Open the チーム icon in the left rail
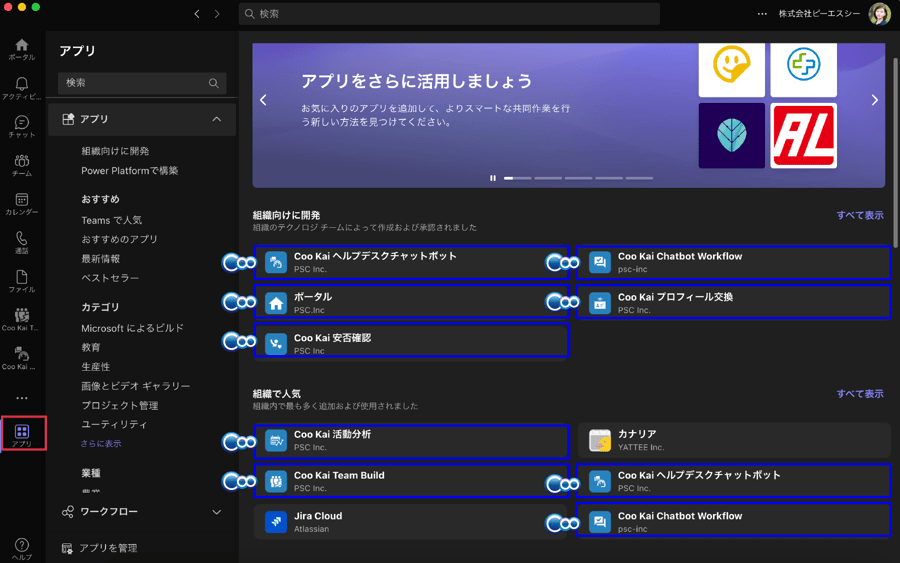 click(x=22, y=165)
